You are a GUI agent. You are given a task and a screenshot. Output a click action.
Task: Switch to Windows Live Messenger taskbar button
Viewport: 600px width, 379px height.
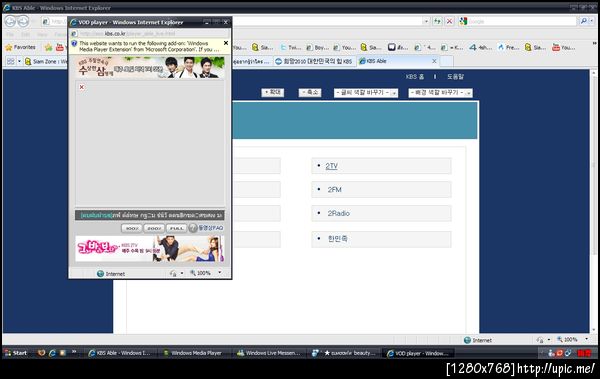coord(268,353)
